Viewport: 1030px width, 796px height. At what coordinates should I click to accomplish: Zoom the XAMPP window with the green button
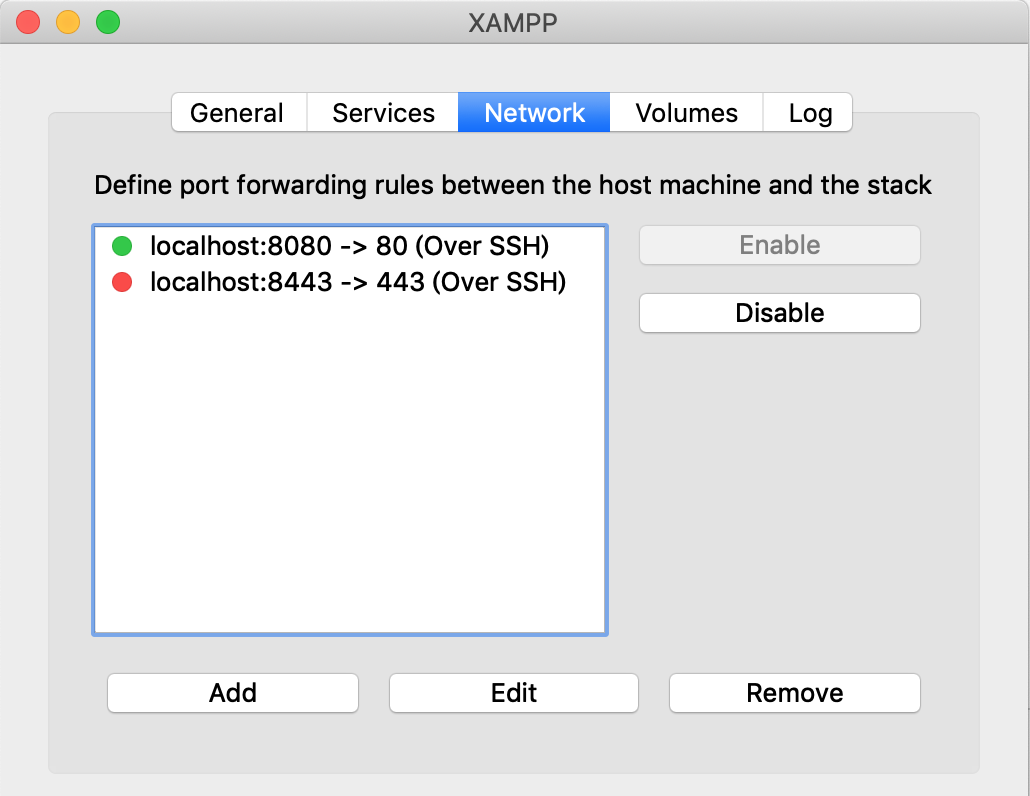[x=108, y=22]
